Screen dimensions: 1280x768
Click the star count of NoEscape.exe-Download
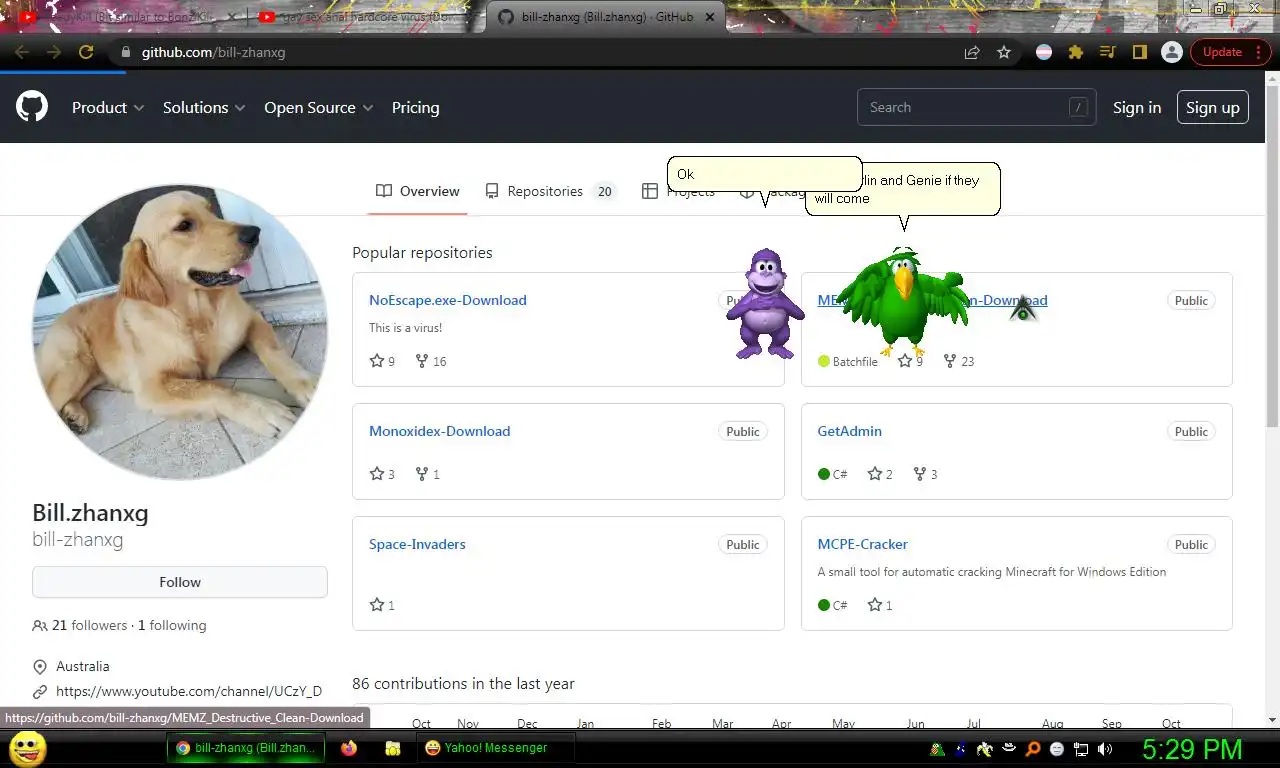382,361
